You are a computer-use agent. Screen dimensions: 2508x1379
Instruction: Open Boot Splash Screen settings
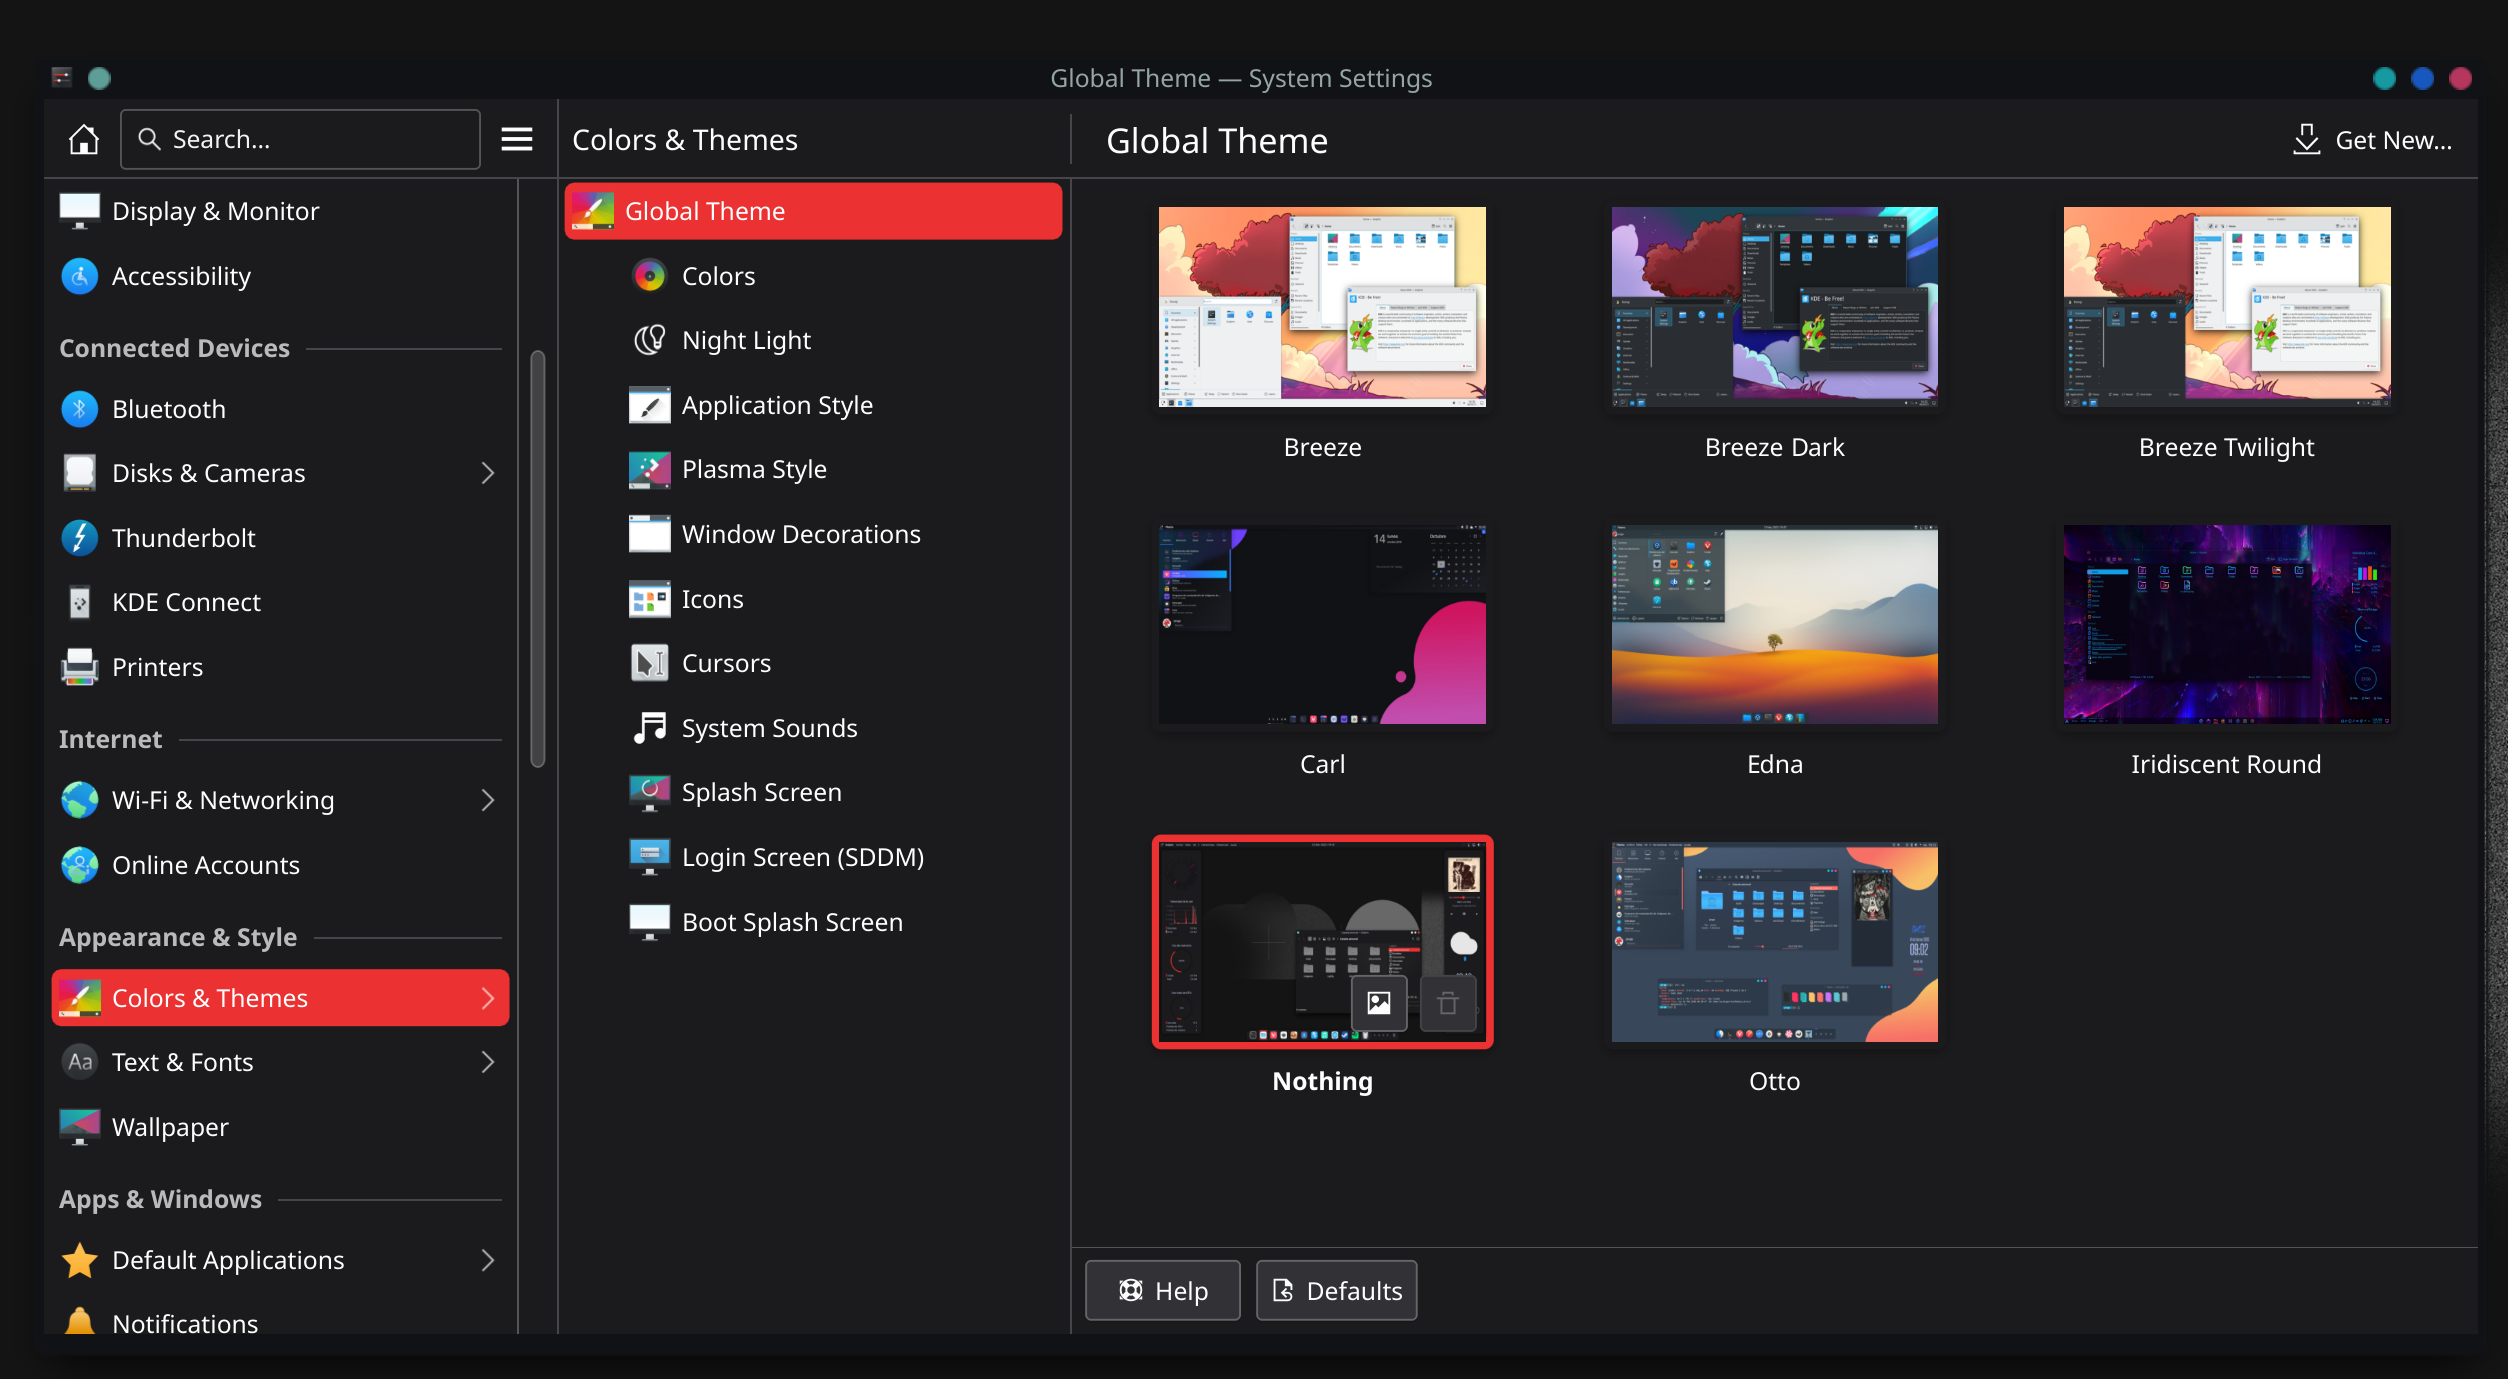coord(813,922)
